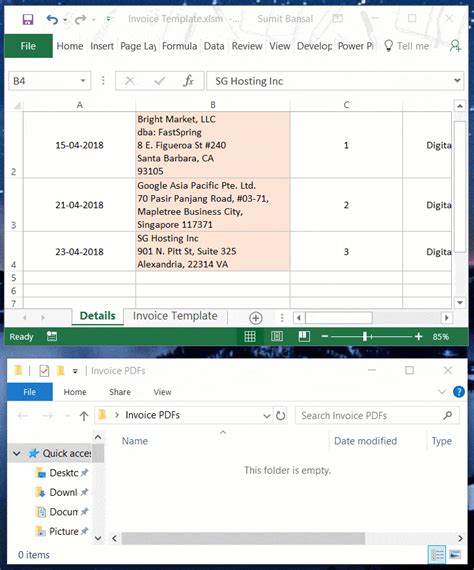
Task: Click the Properties checkmark icon in Explorer
Action: tap(44, 371)
